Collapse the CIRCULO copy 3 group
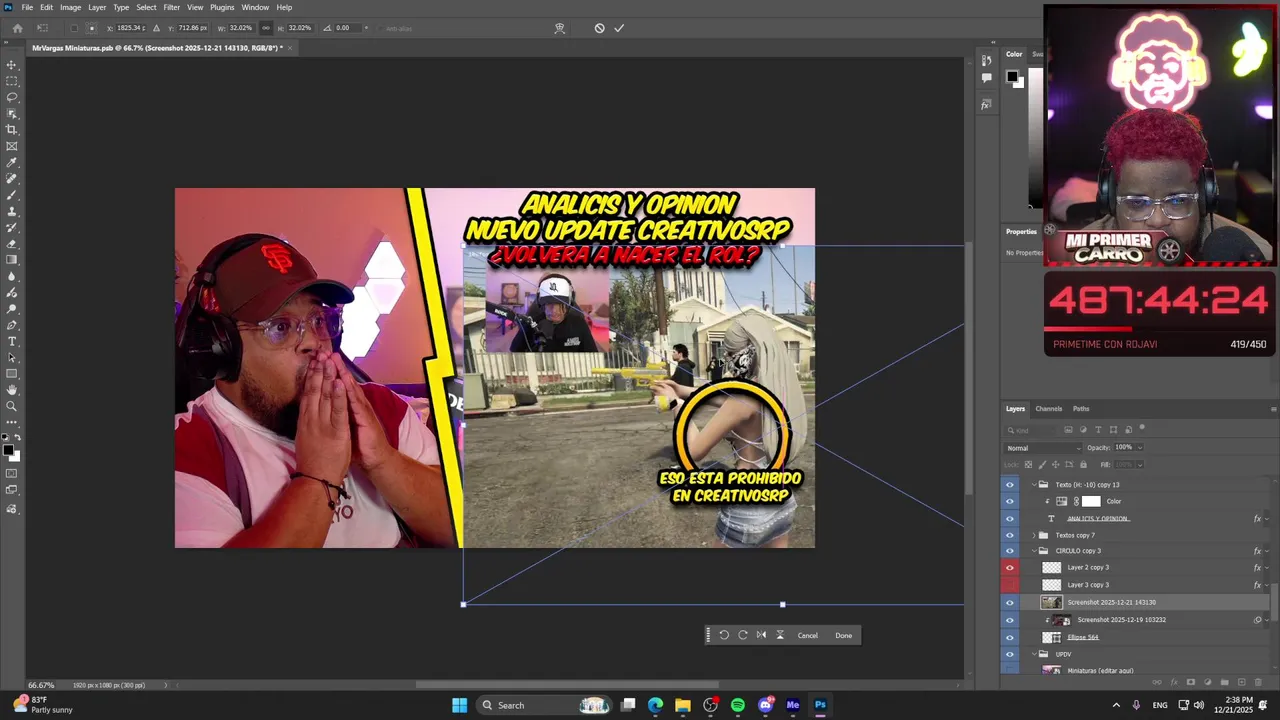This screenshot has height=720, width=1280. tap(1034, 551)
